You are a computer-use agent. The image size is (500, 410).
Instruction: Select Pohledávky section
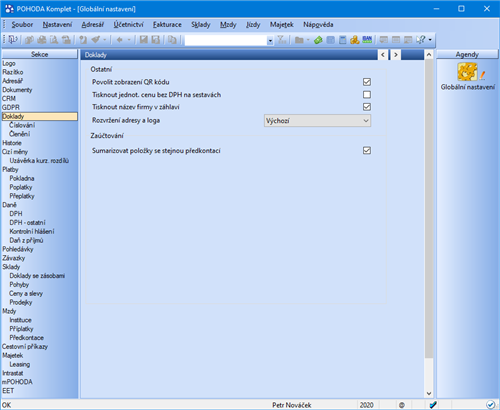pos(18,249)
